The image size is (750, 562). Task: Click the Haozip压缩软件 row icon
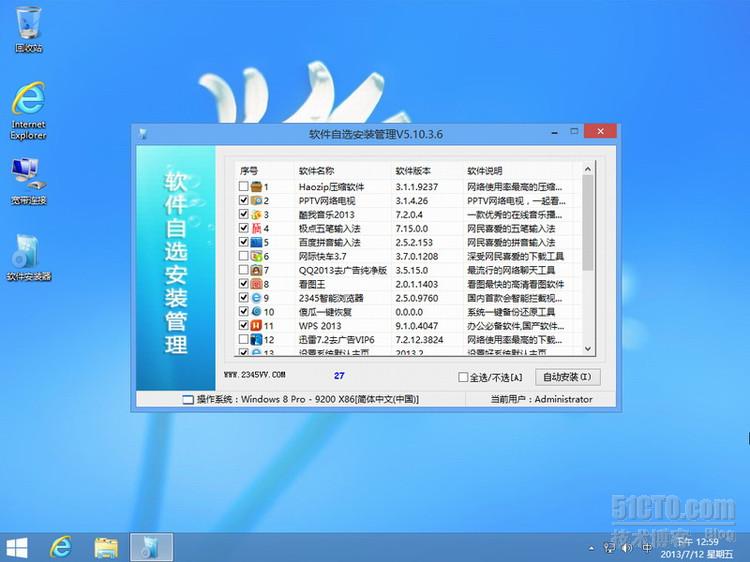256,187
